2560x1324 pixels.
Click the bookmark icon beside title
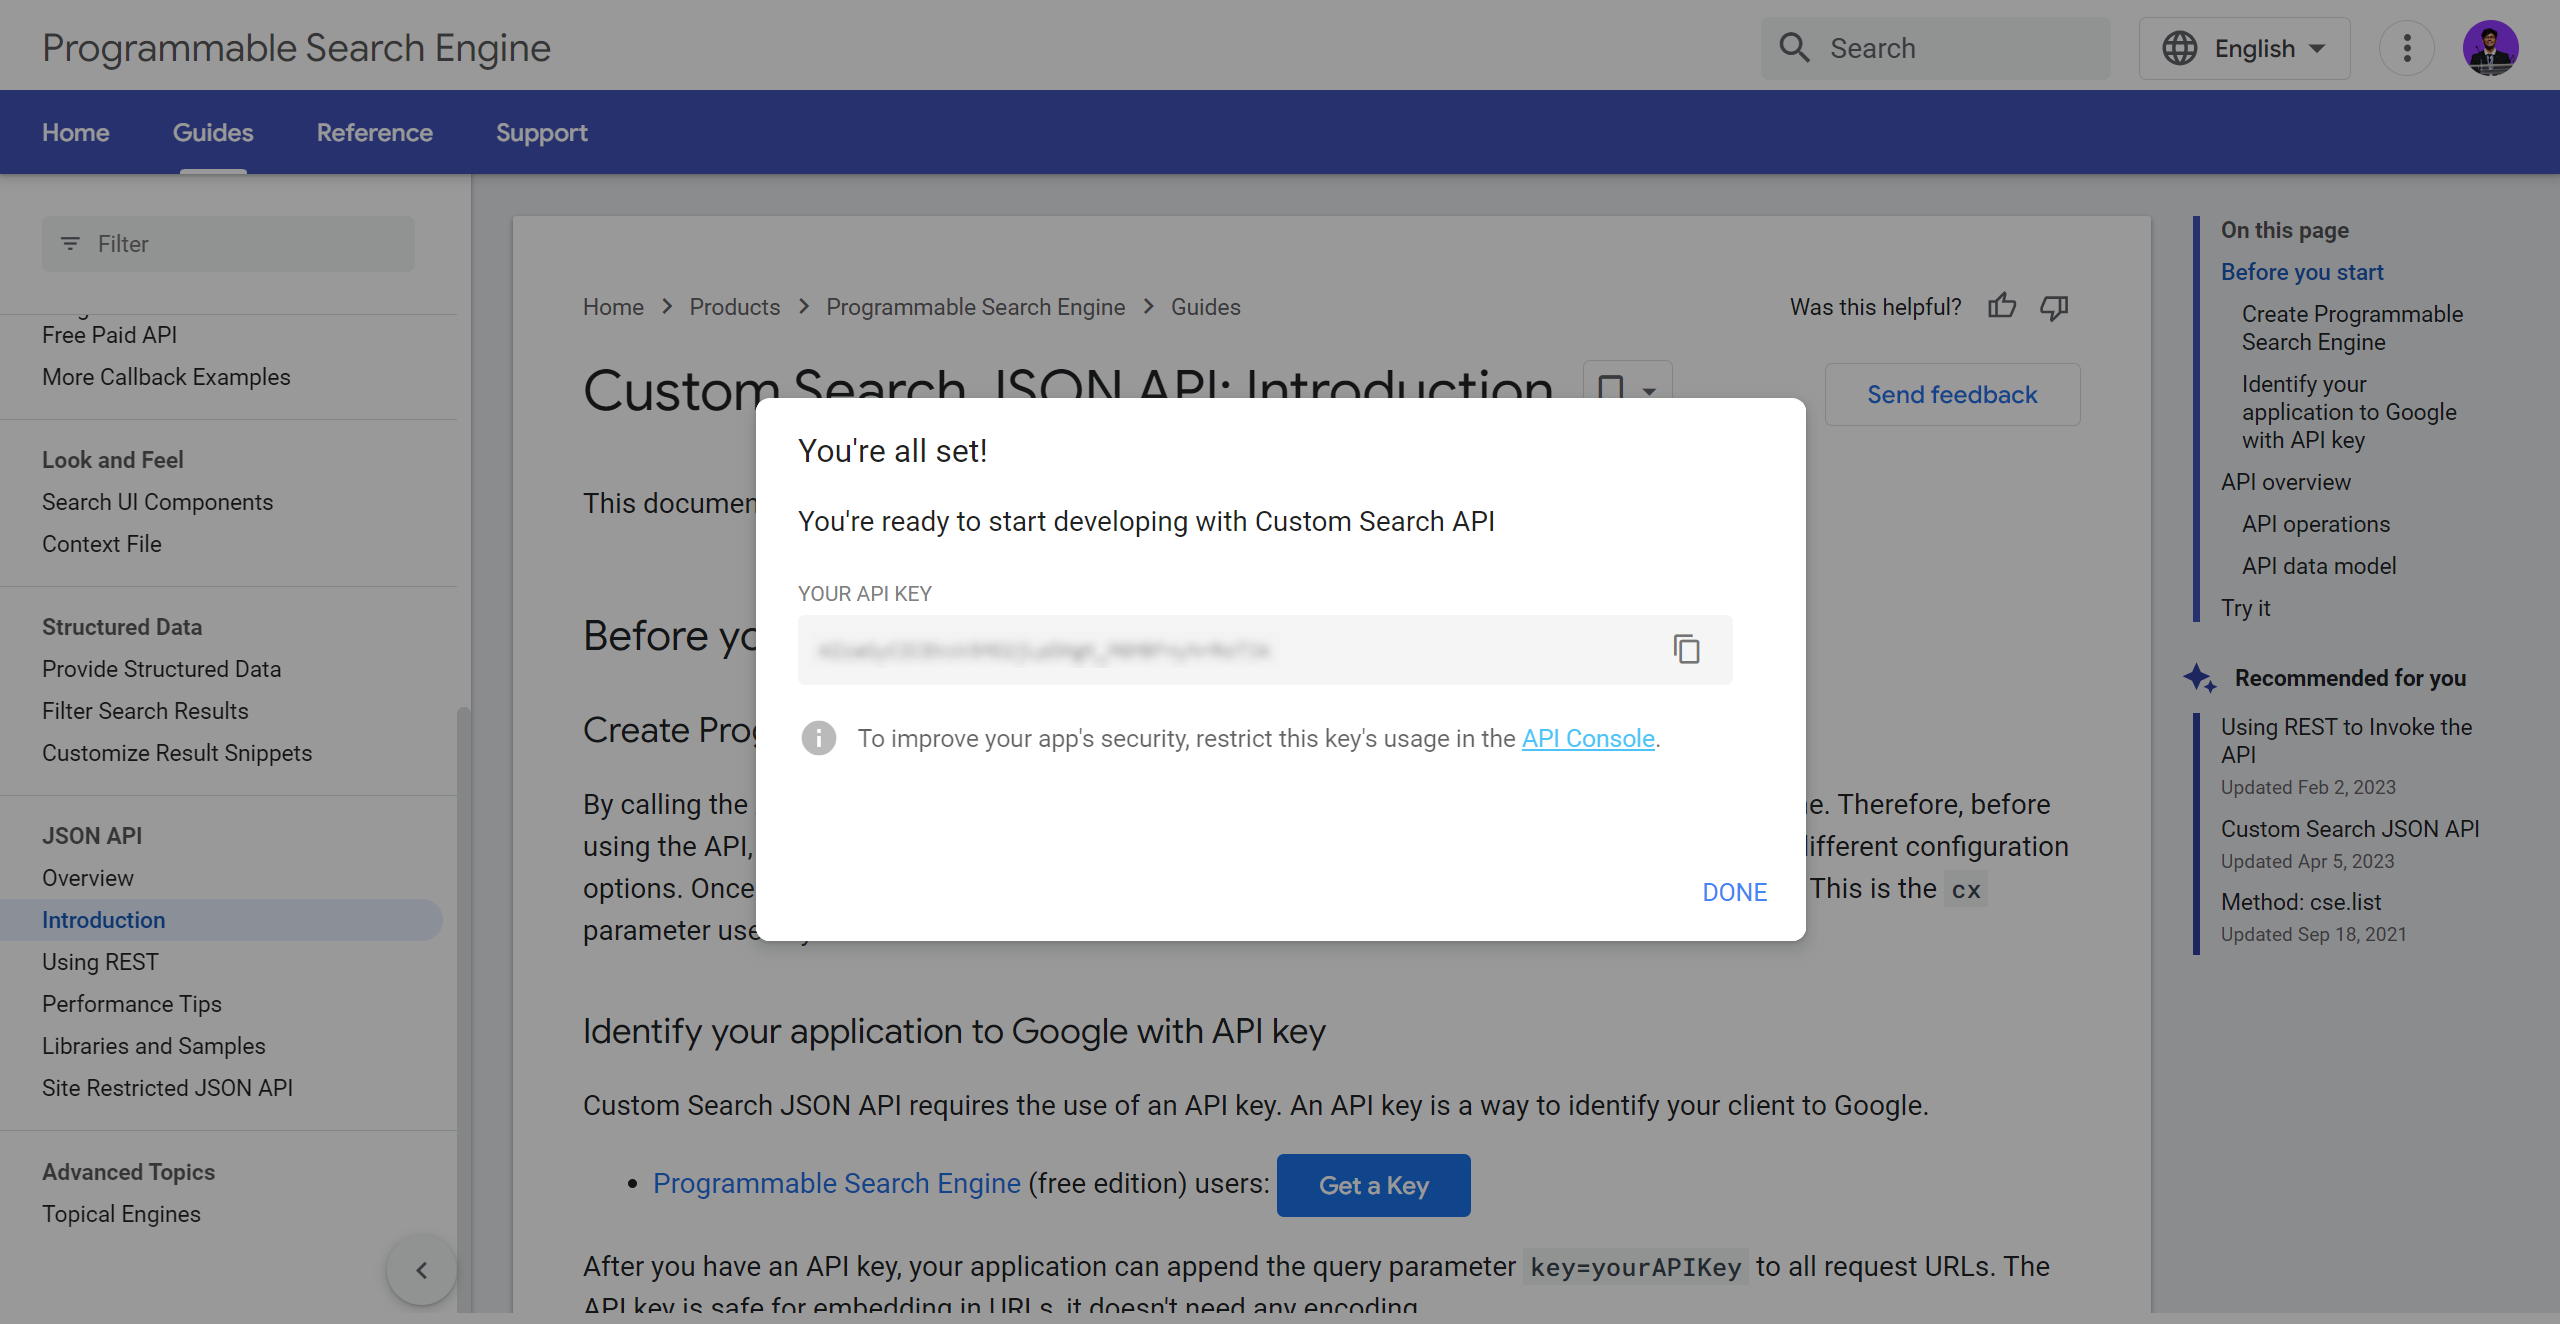point(1610,387)
